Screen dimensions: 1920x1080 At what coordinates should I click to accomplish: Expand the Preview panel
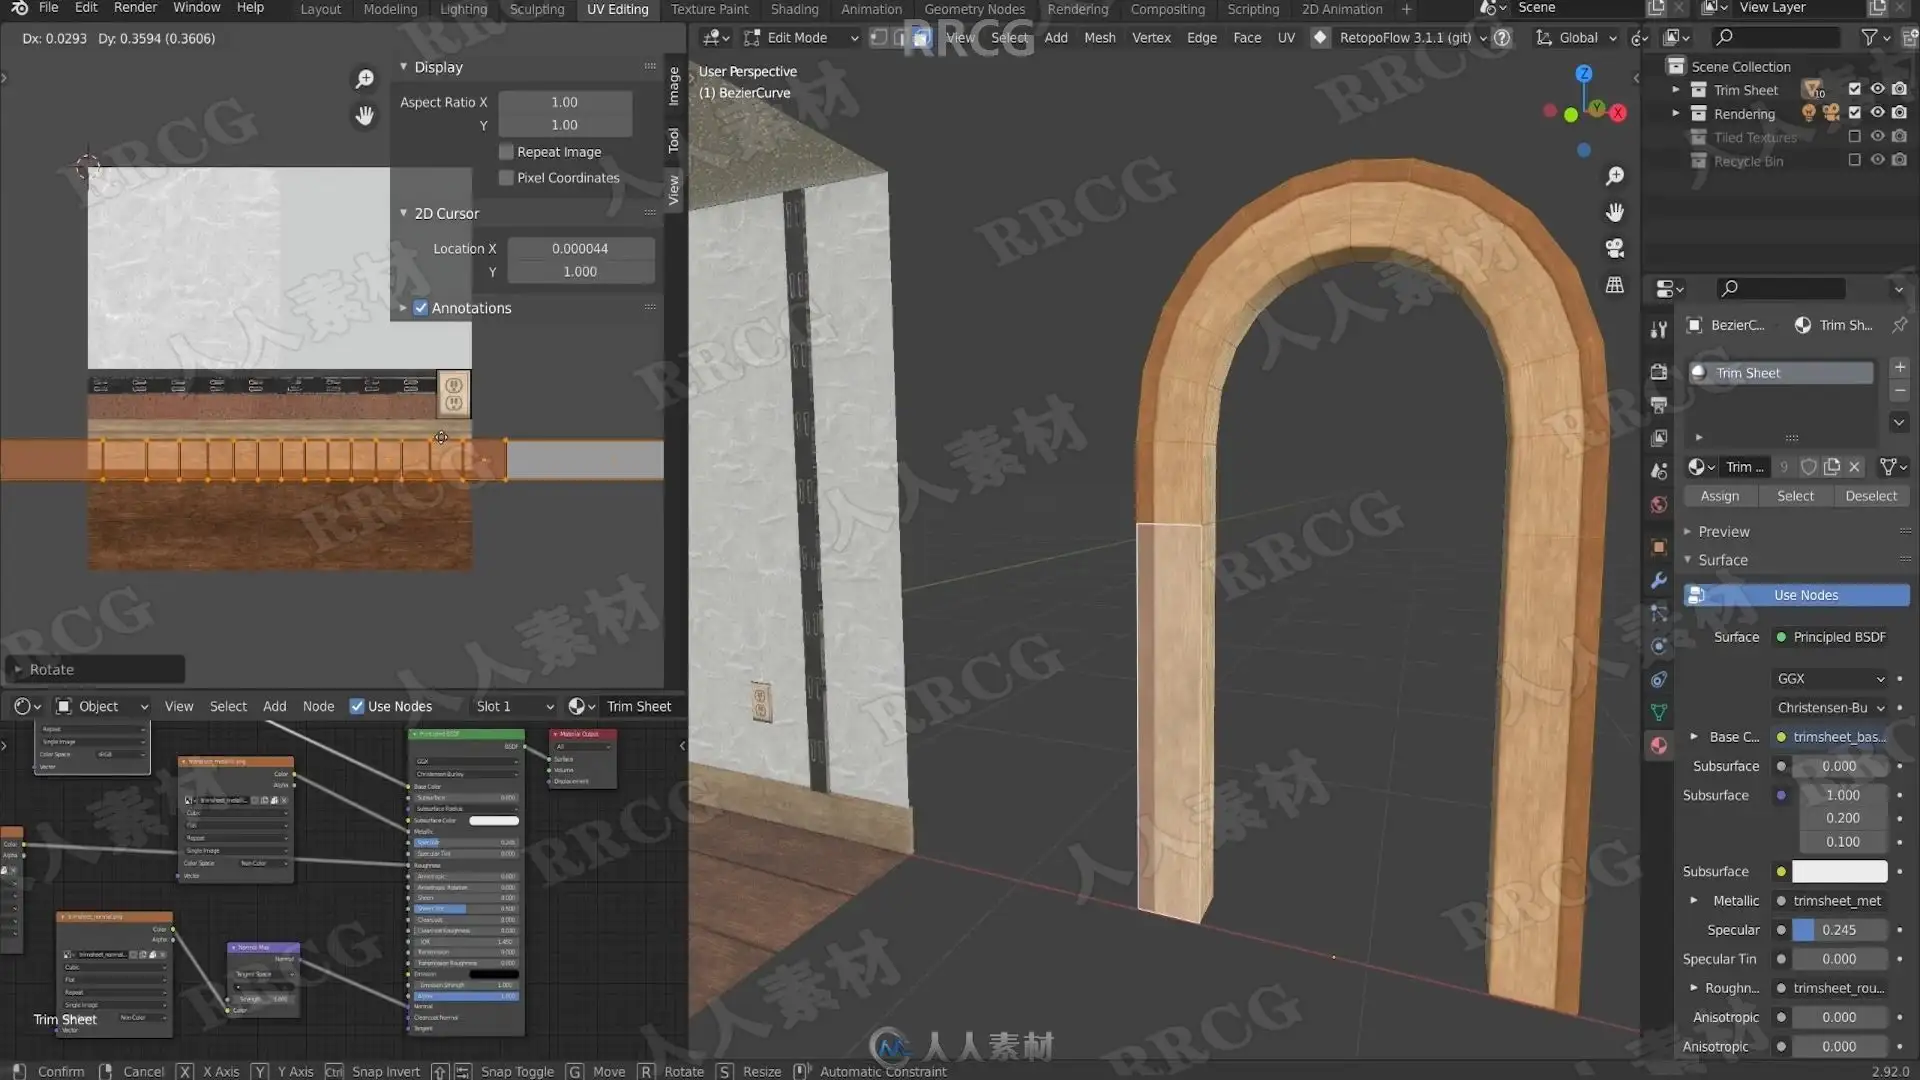click(x=1687, y=532)
